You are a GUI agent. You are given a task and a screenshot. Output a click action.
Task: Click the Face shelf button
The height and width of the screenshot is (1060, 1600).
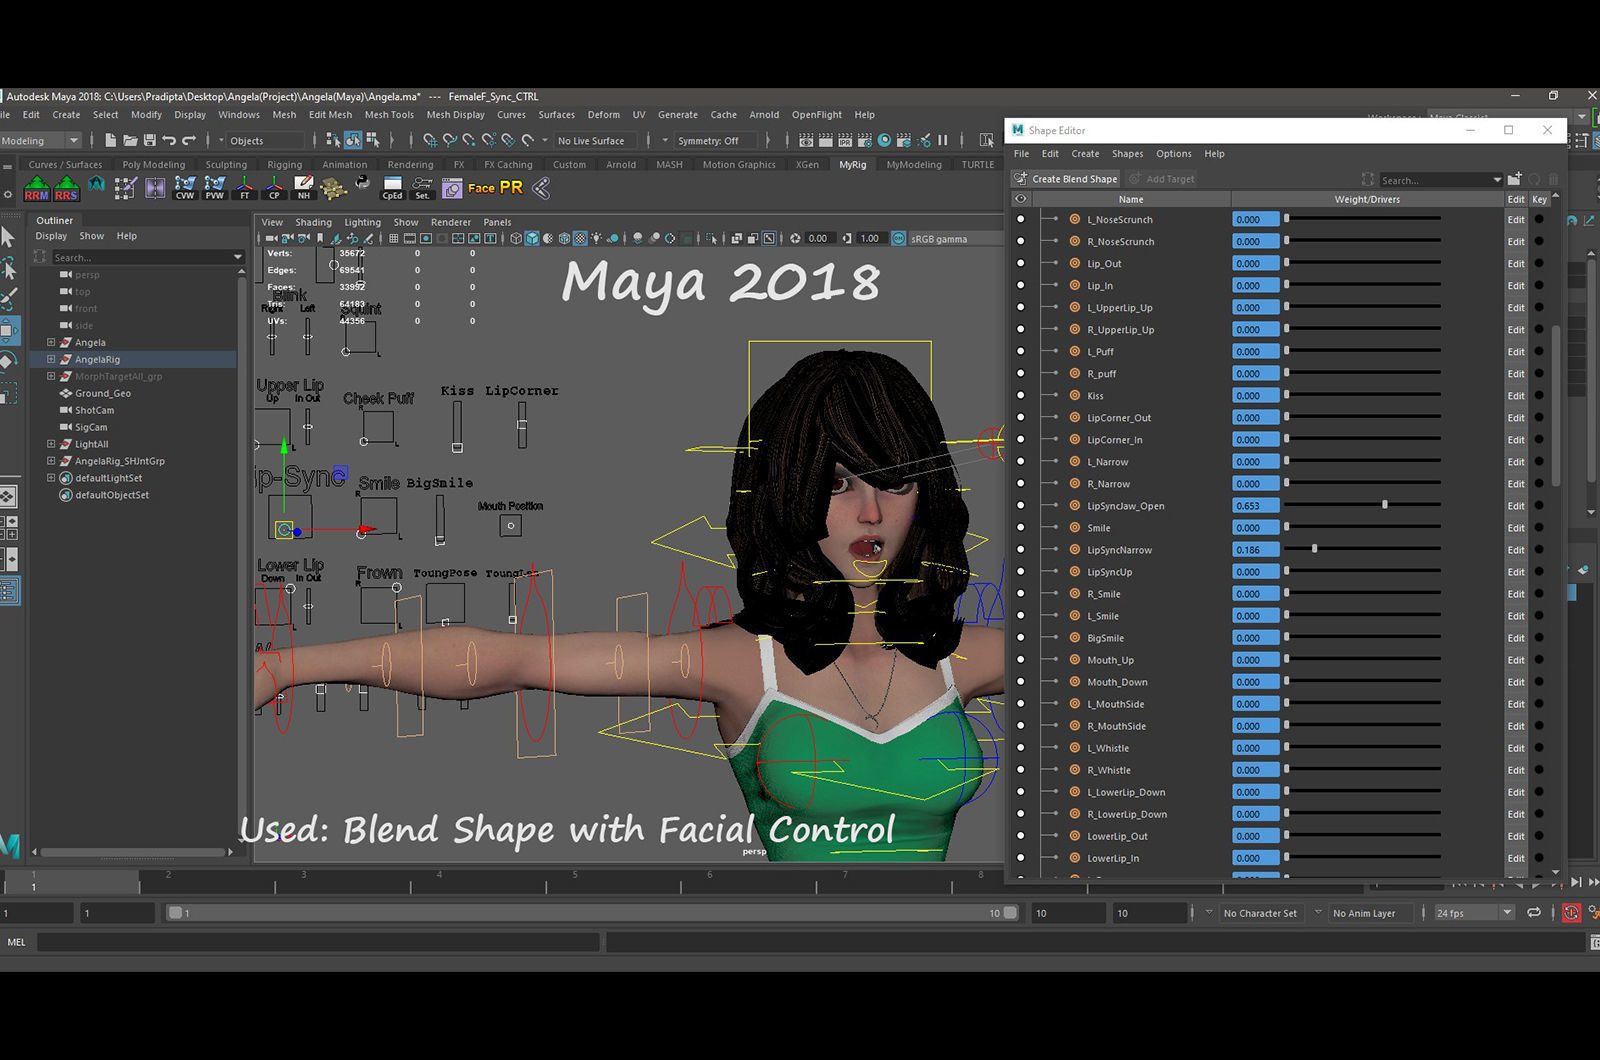[x=481, y=188]
